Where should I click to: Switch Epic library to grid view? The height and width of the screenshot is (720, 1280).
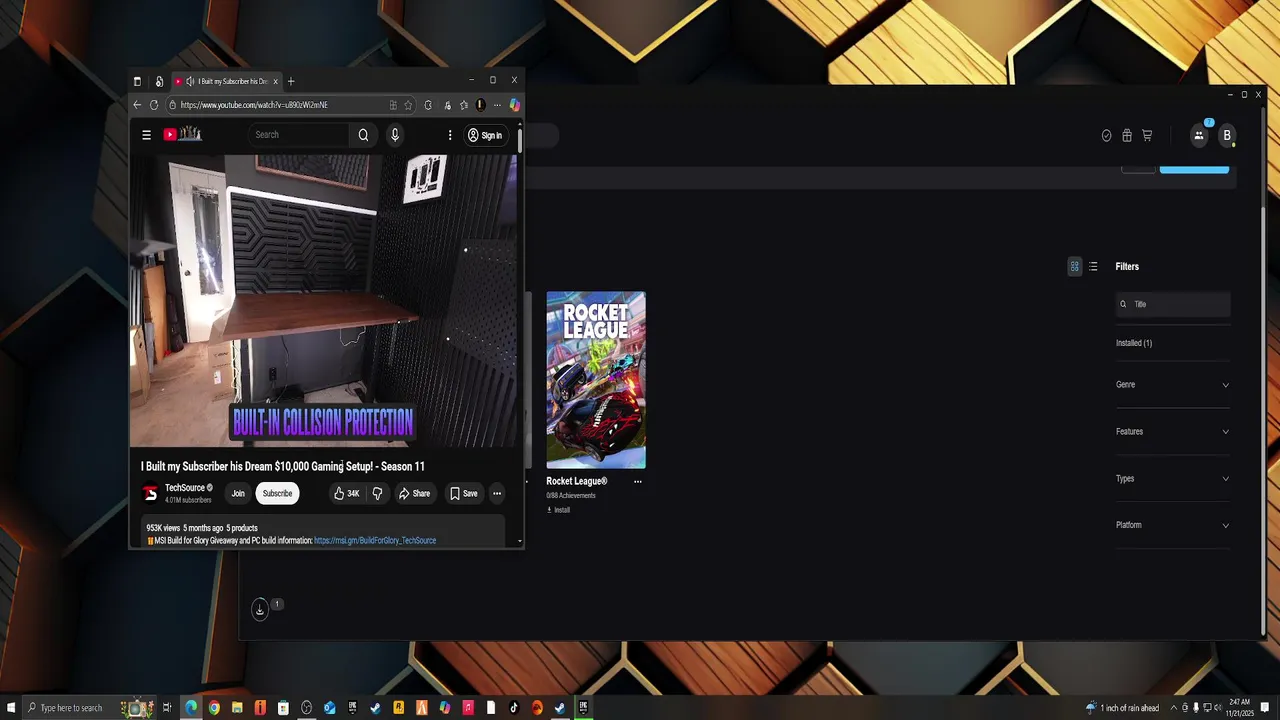click(1075, 266)
